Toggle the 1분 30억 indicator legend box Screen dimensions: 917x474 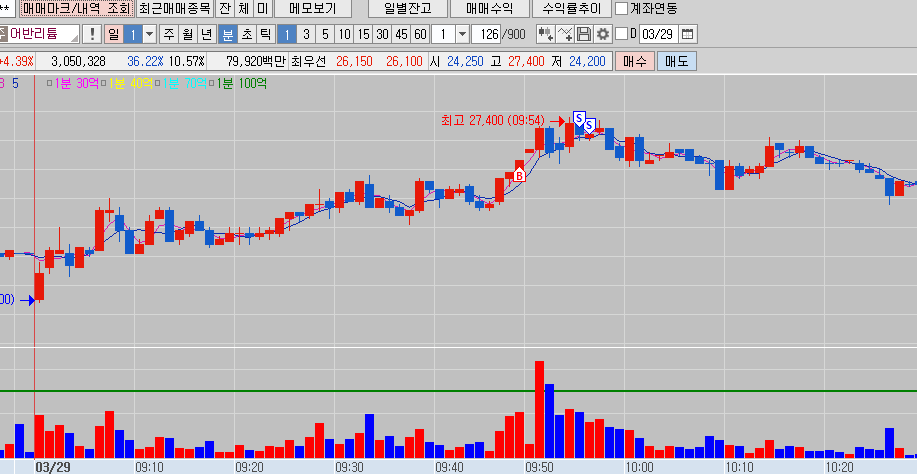49,83
